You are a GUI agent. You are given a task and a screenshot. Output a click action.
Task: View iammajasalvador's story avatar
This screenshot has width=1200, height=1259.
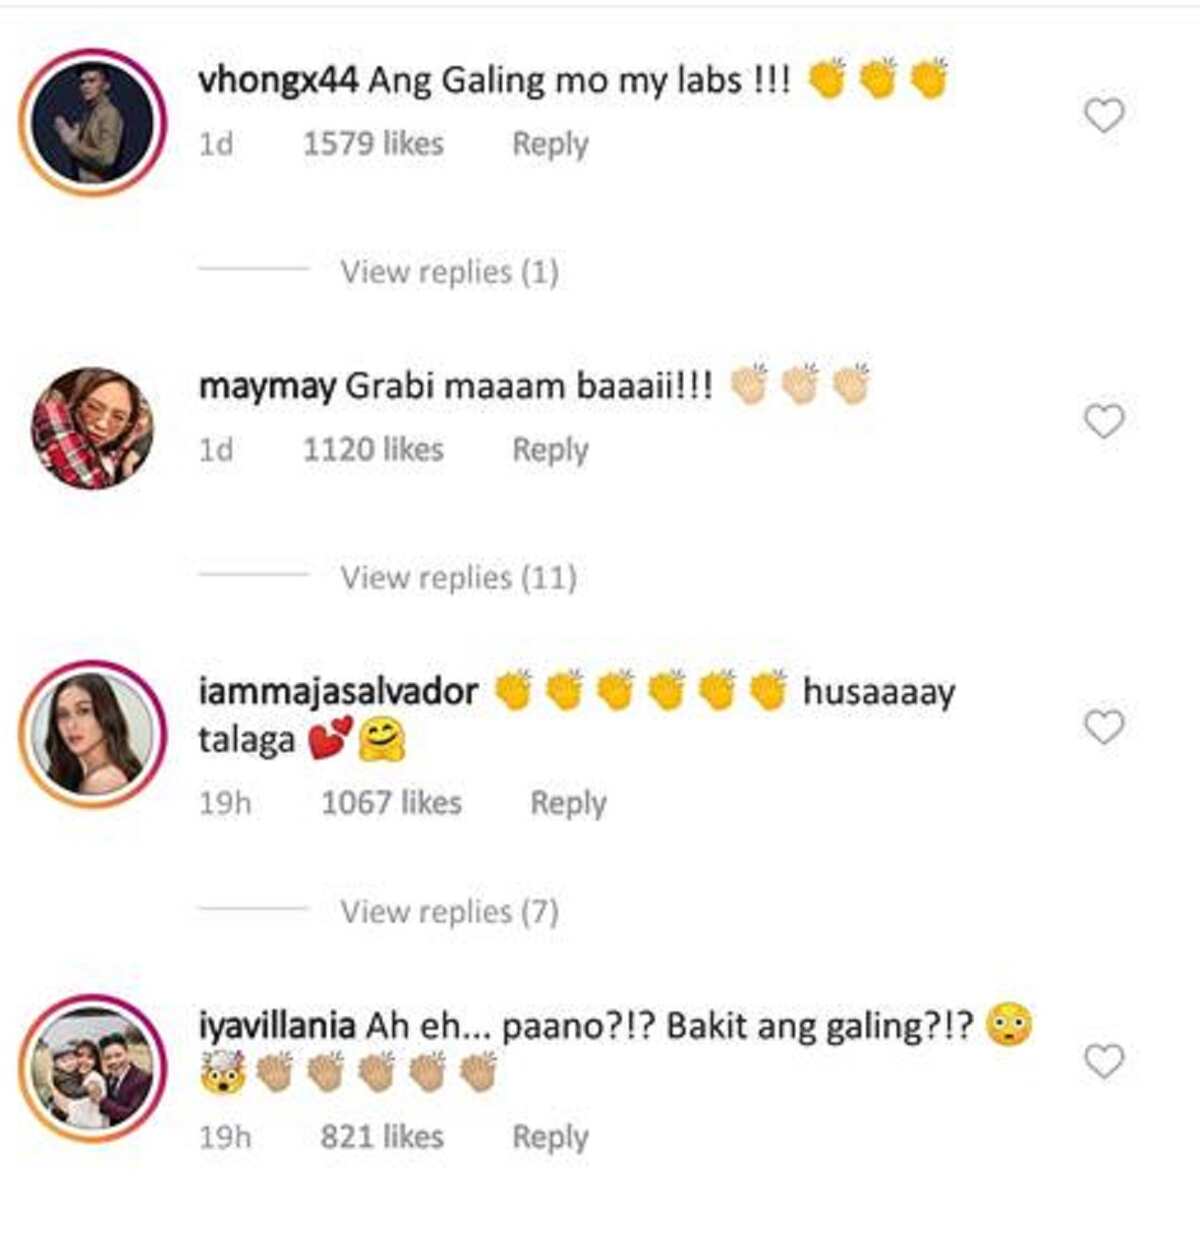point(93,733)
